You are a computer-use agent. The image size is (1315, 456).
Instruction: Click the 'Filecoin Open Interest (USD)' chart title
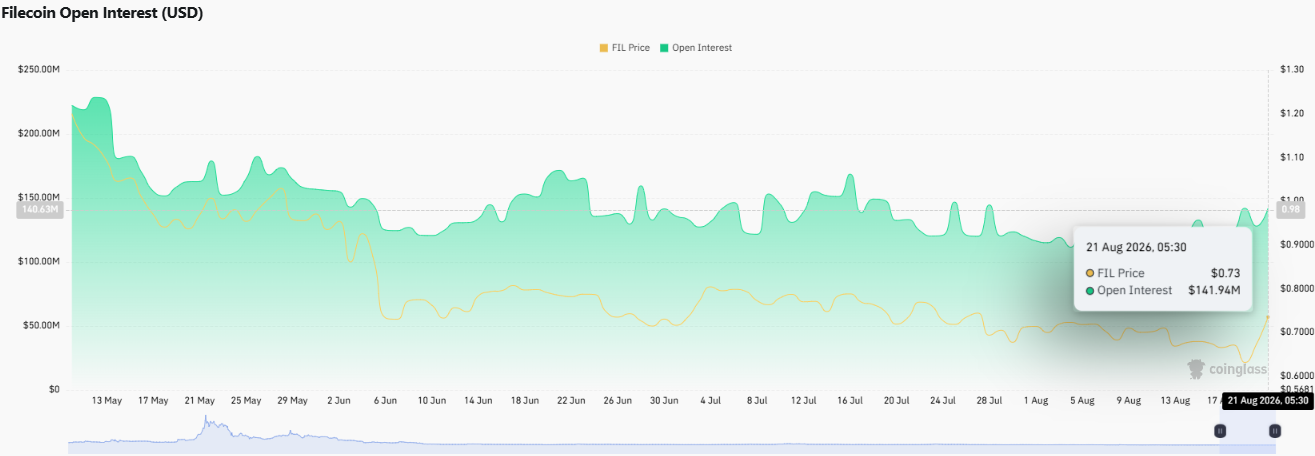click(x=103, y=13)
